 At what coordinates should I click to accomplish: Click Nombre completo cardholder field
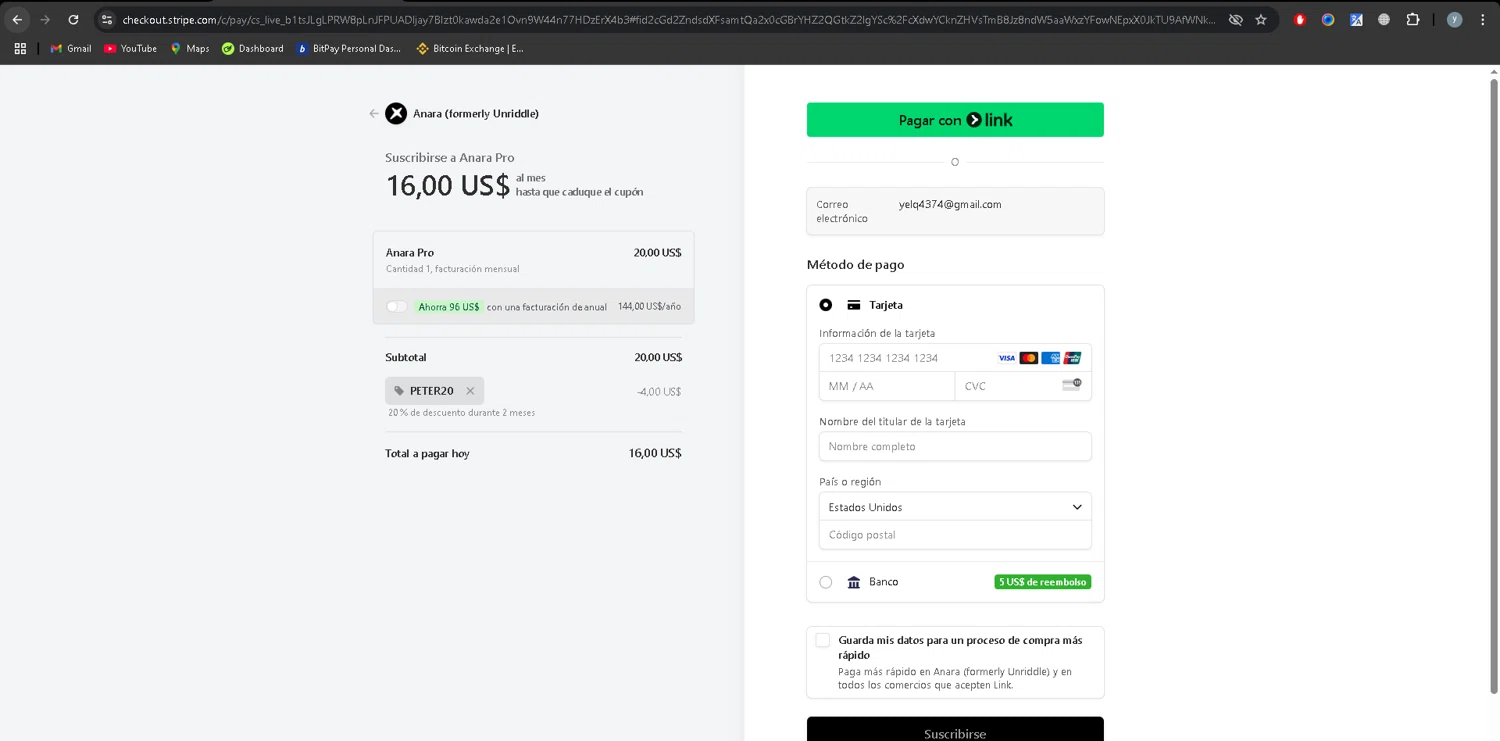(955, 446)
